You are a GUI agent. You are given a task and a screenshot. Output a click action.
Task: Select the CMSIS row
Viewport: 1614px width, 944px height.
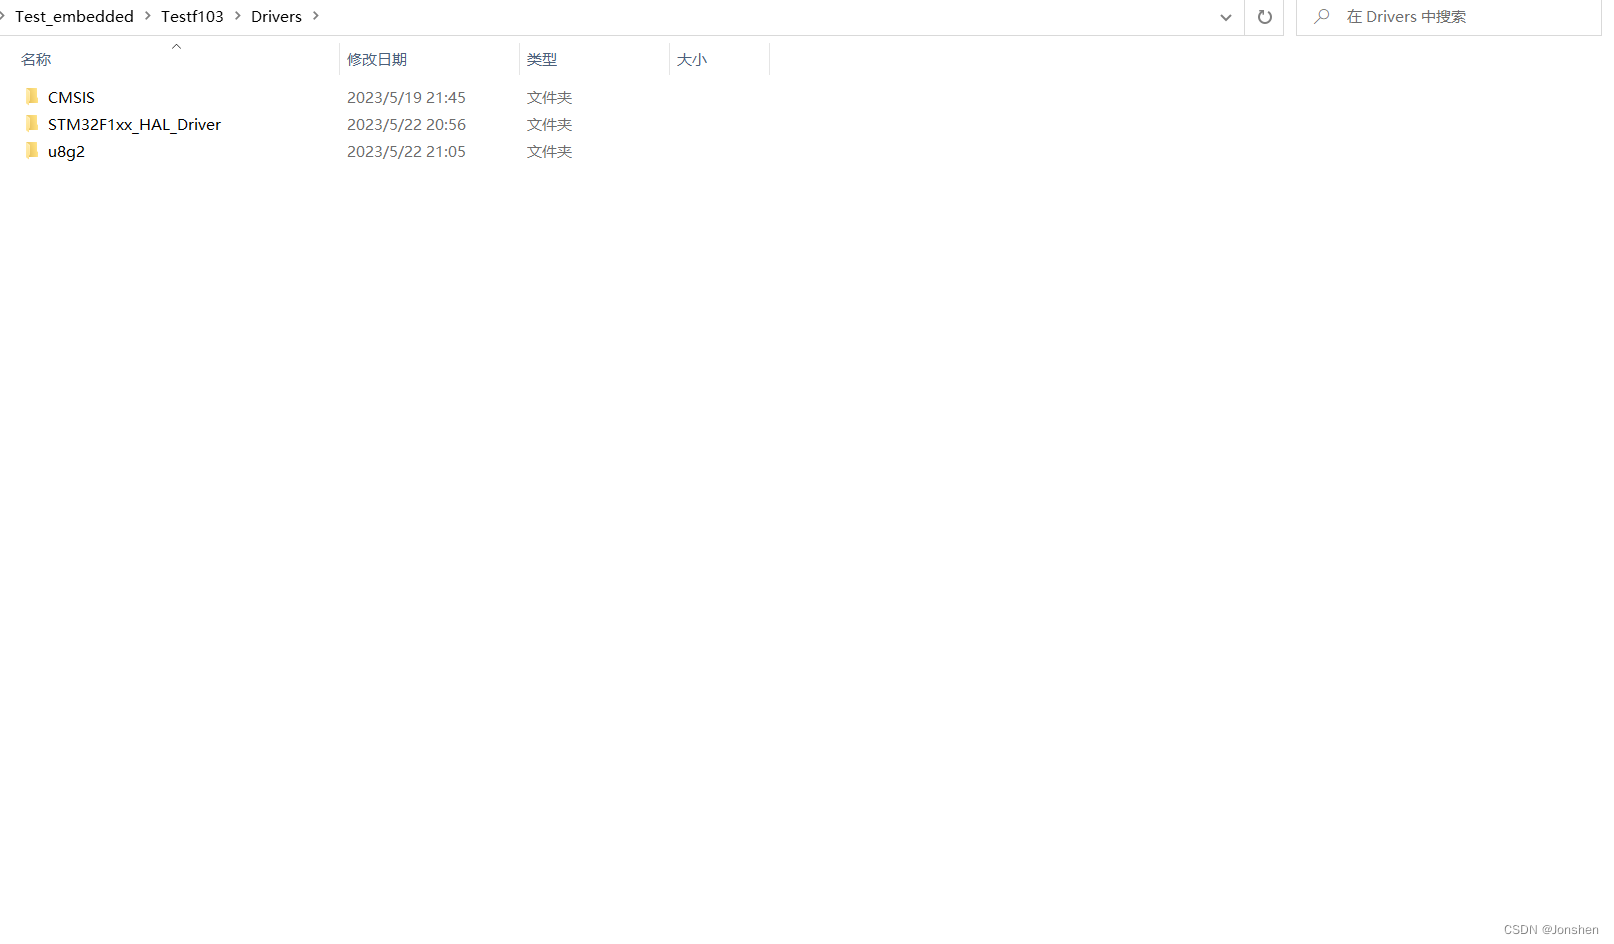71,96
